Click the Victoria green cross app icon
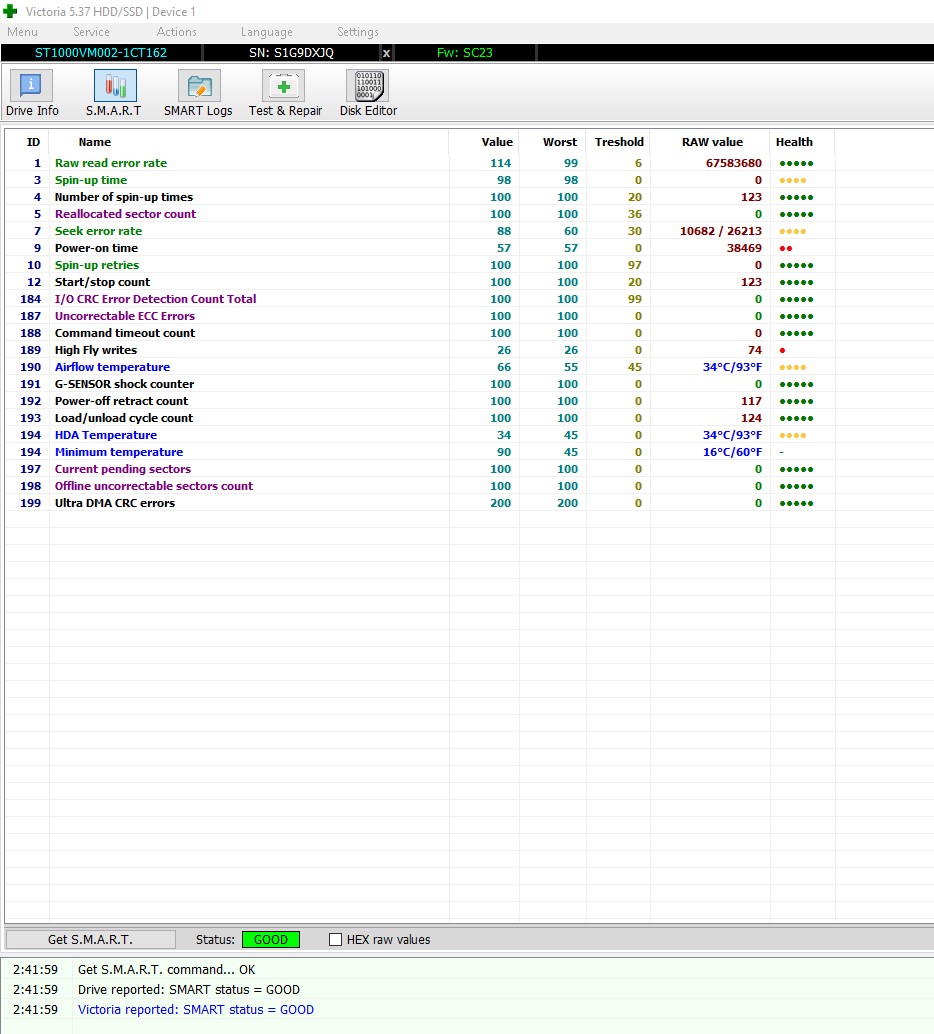Viewport: 934px width, 1034px height. point(11,11)
